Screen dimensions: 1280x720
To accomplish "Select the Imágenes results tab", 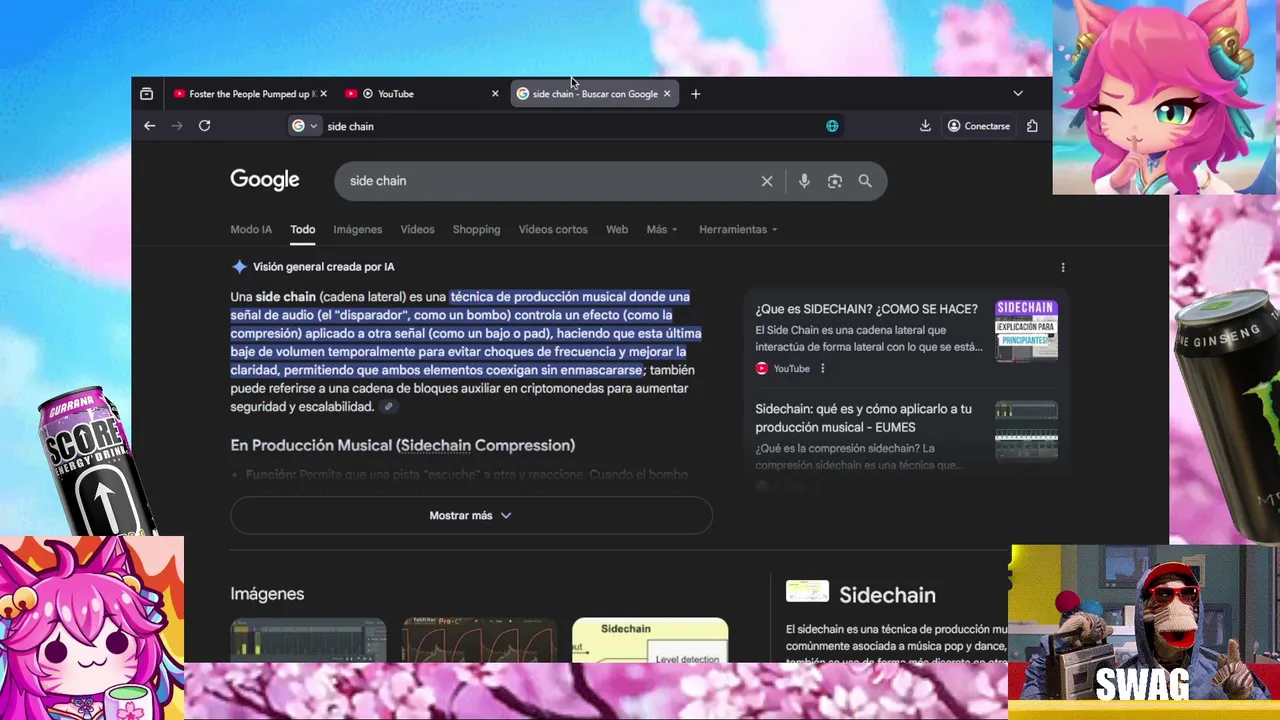I will (358, 229).
